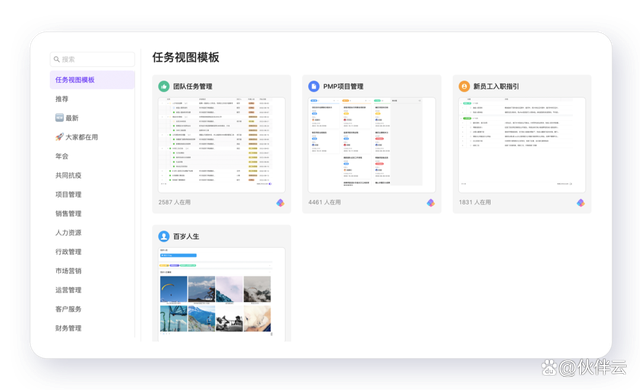This screenshot has height=390, width=640.
Task: Click the blue person icon of 百岁人生
Action: coord(164,236)
